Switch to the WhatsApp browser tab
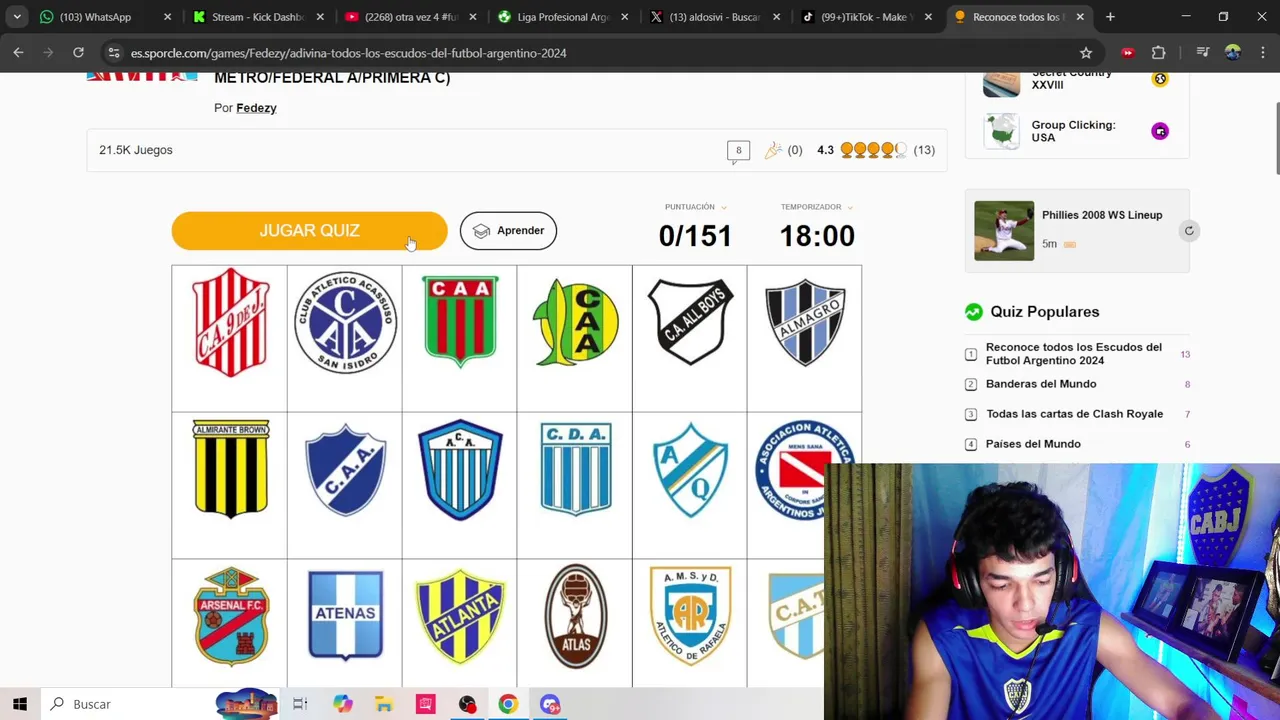 coord(105,17)
